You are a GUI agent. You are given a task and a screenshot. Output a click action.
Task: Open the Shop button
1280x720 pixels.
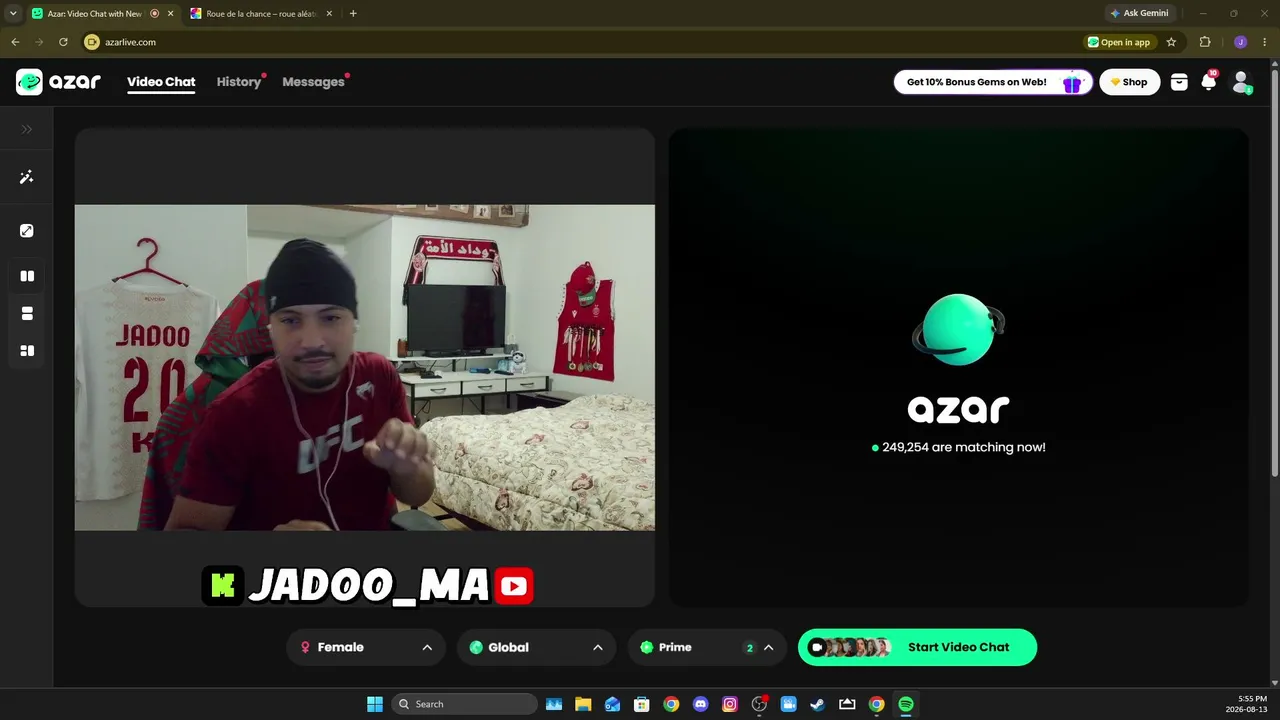(x=1130, y=82)
